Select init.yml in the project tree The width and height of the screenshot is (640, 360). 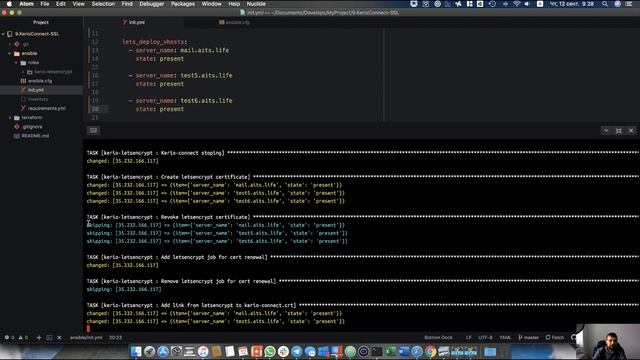coord(36,90)
